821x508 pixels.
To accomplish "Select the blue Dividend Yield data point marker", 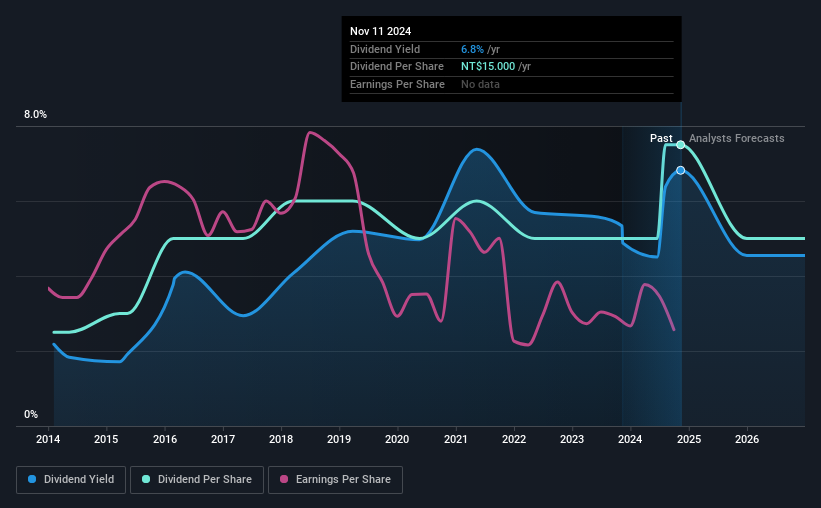I will (x=680, y=170).
